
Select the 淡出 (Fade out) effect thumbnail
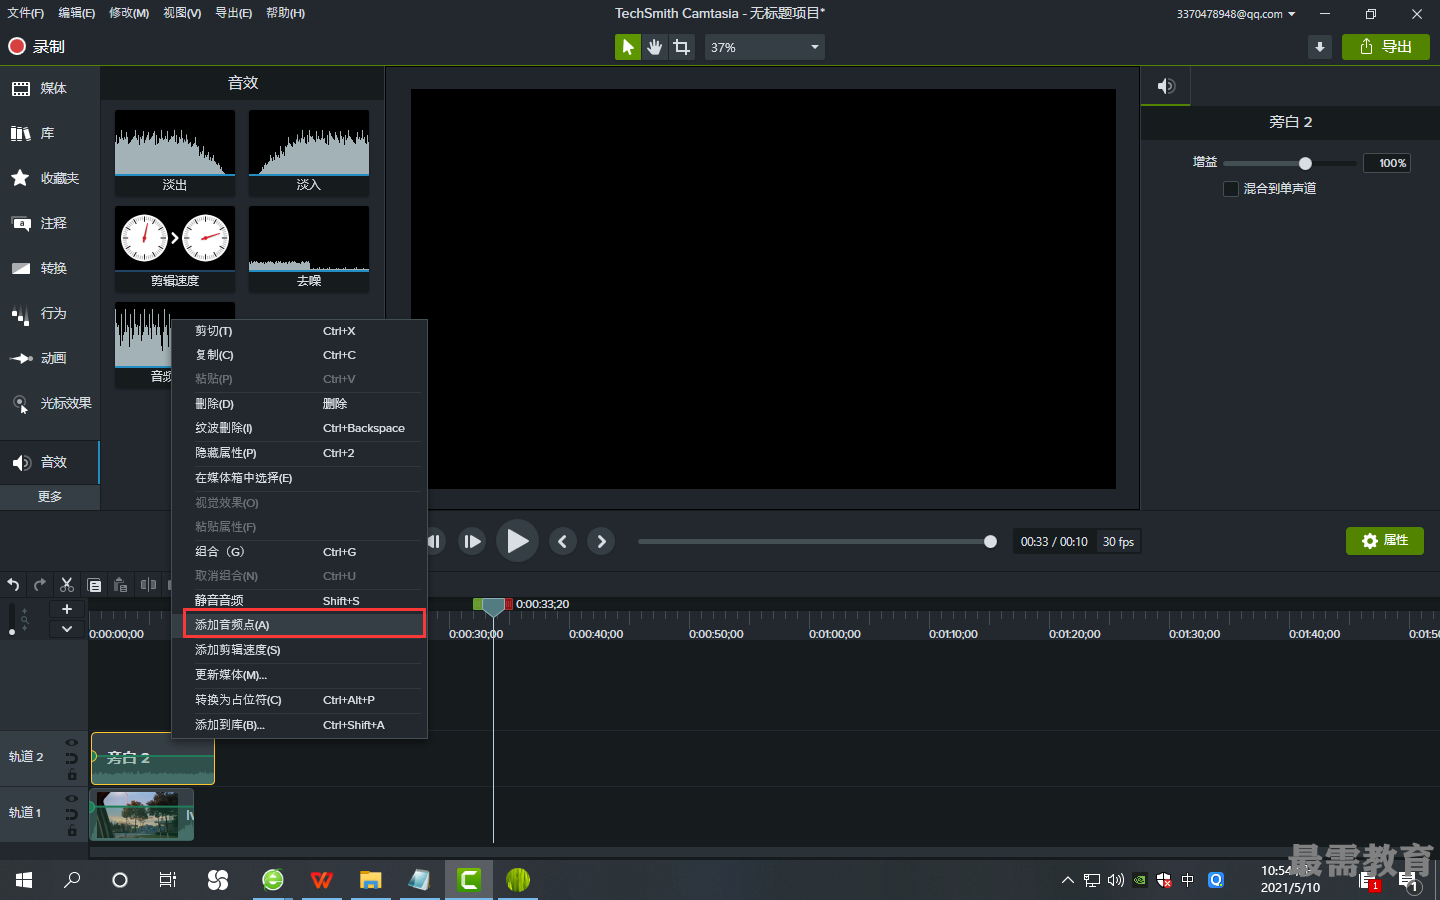coord(175,152)
